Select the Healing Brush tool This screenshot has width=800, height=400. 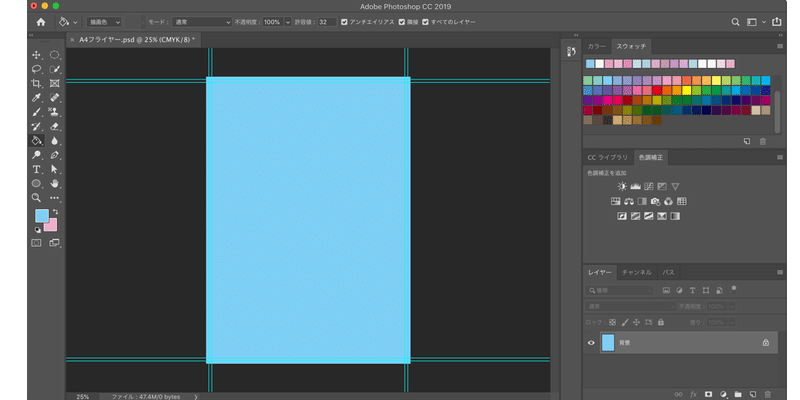(55, 97)
